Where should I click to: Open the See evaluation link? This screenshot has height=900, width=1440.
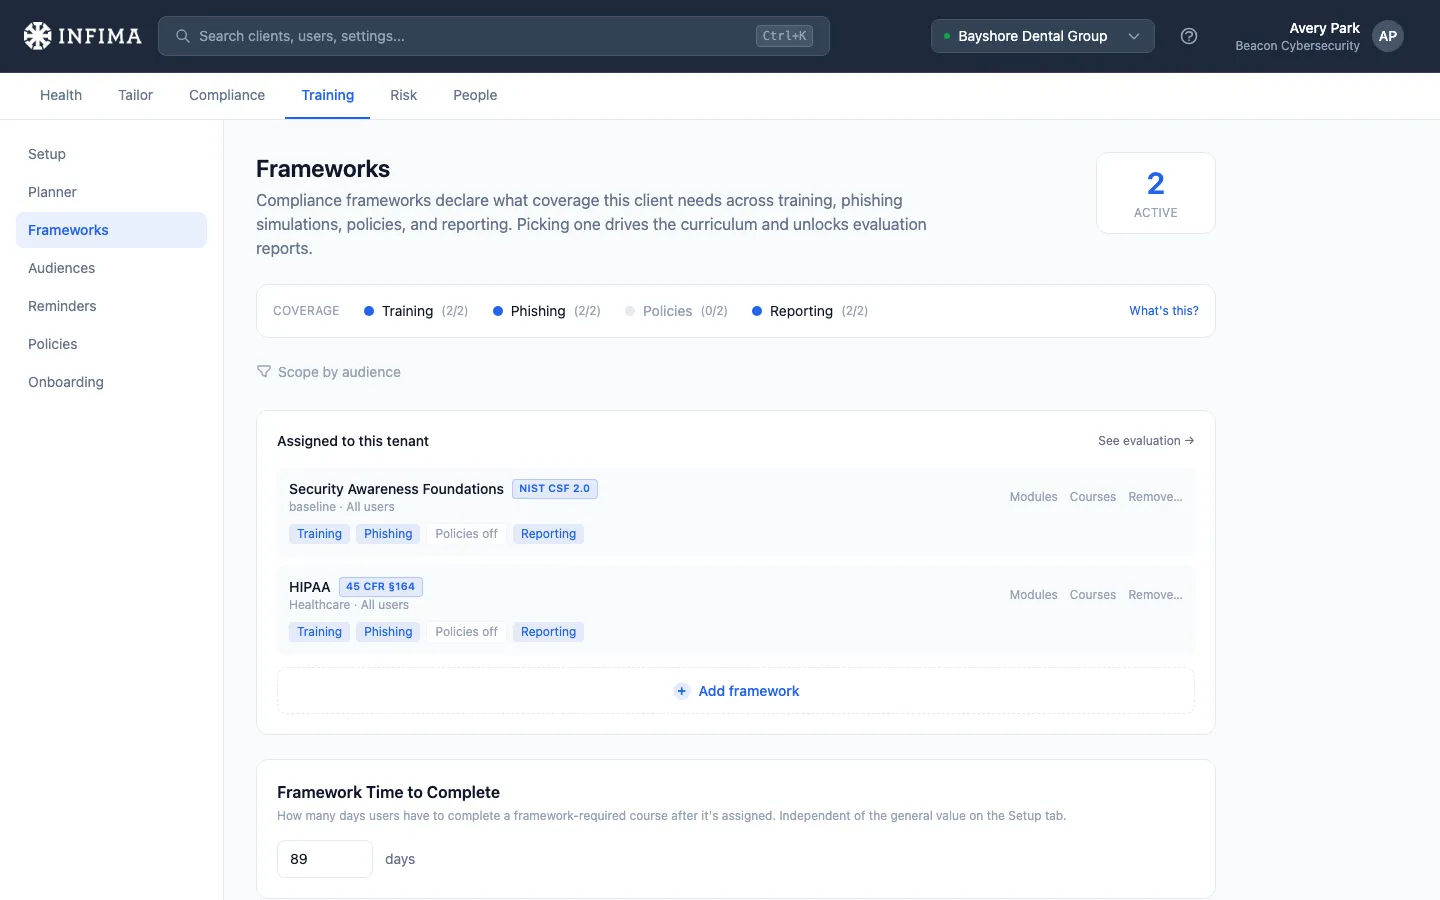click(1146, 441)
